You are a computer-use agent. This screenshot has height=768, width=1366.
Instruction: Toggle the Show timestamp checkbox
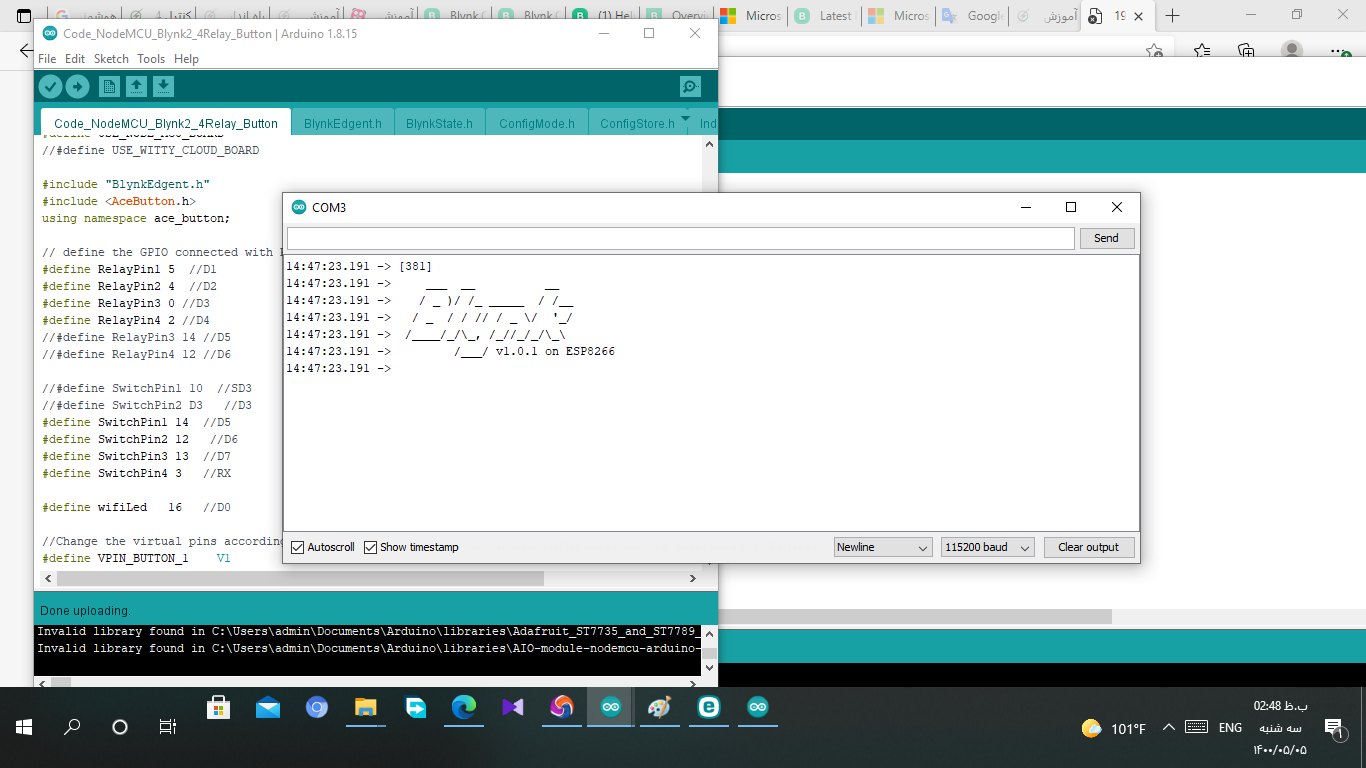coord(370,548)
